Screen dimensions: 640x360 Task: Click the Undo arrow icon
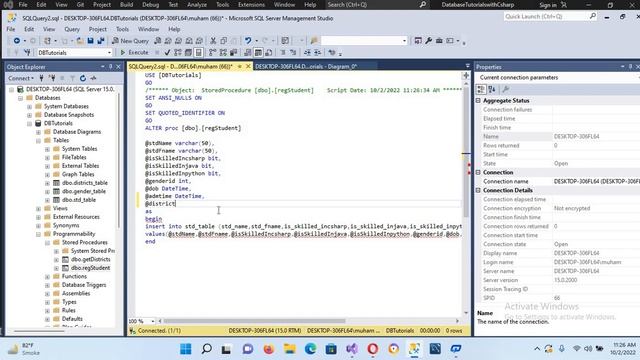click(248, 41)
